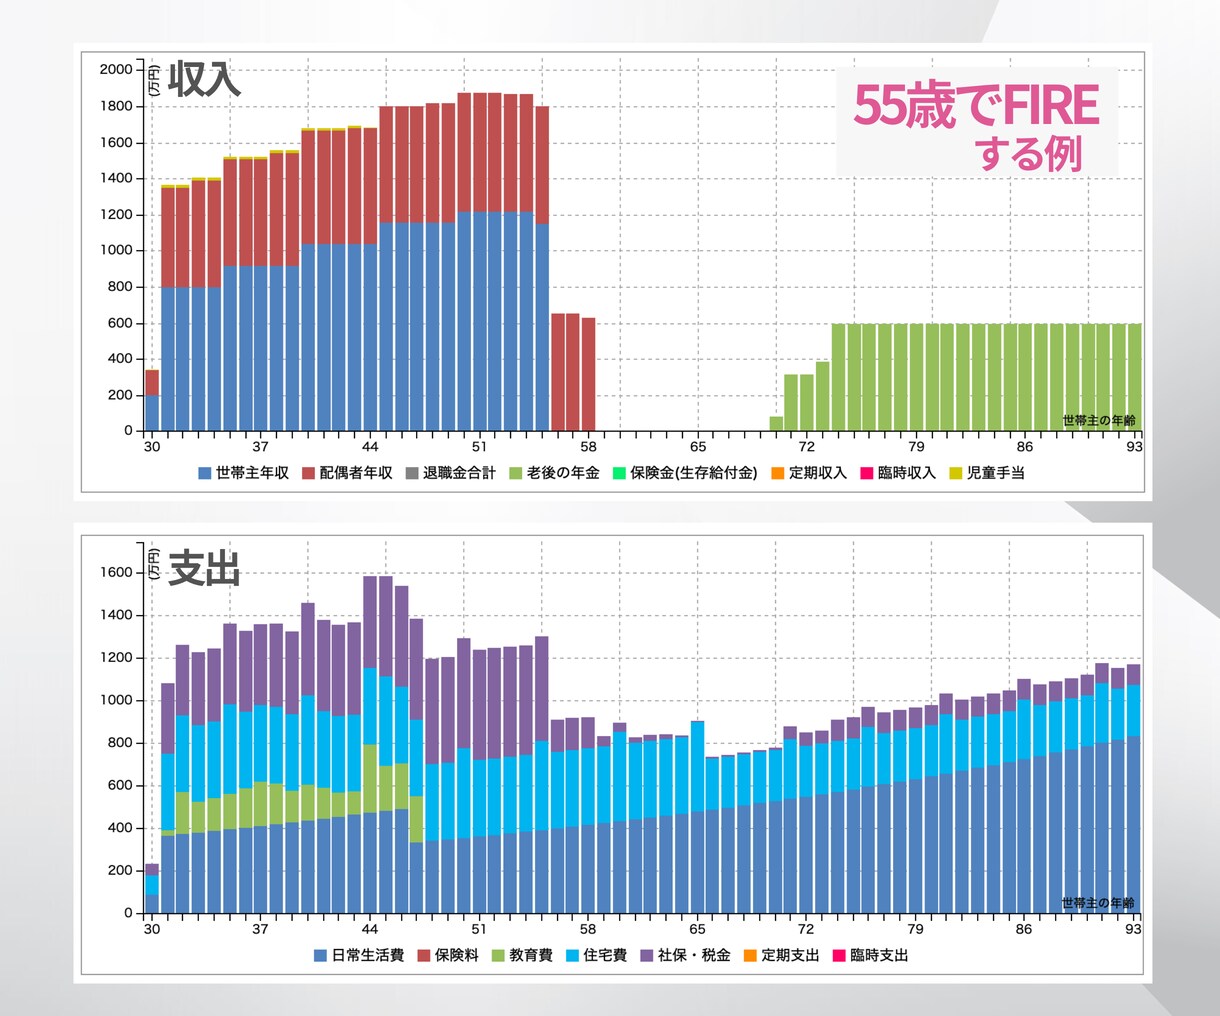Select the 臨時支出 legend label

click(879, 955)
